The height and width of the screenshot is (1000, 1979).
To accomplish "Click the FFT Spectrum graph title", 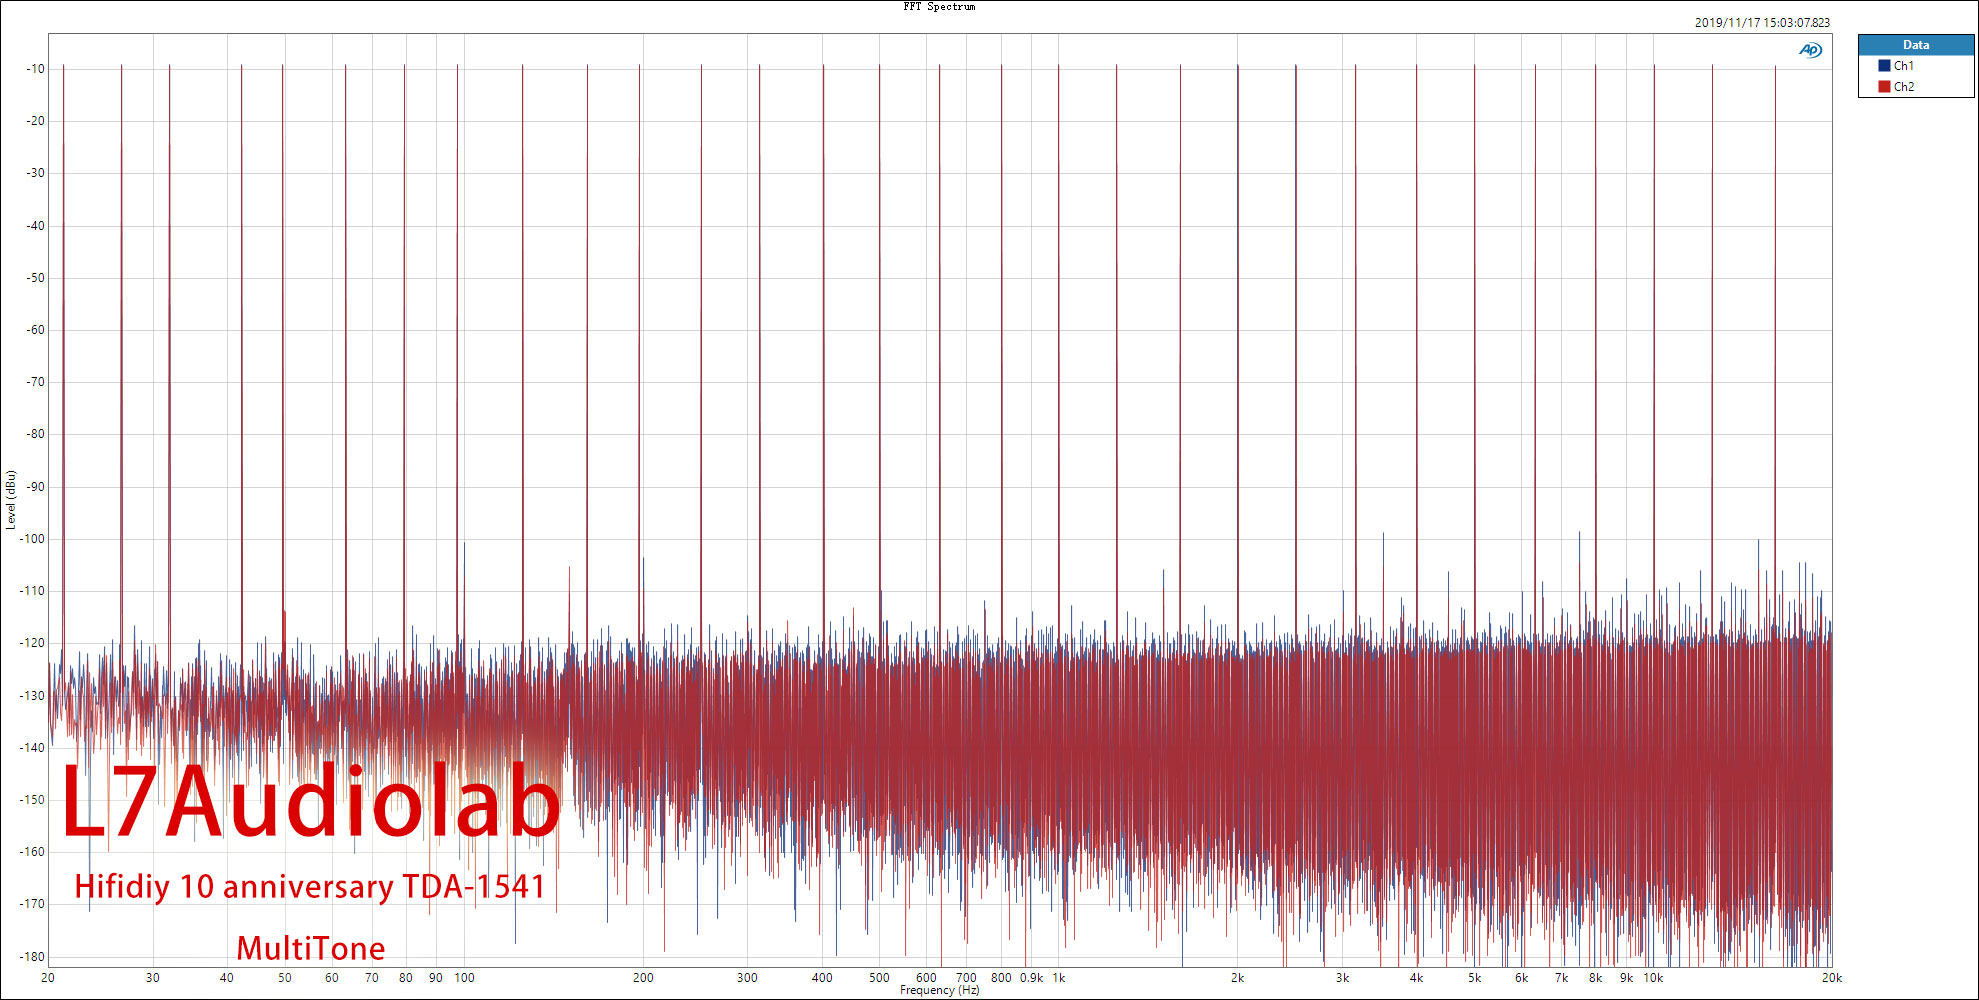I will (939, 7).
